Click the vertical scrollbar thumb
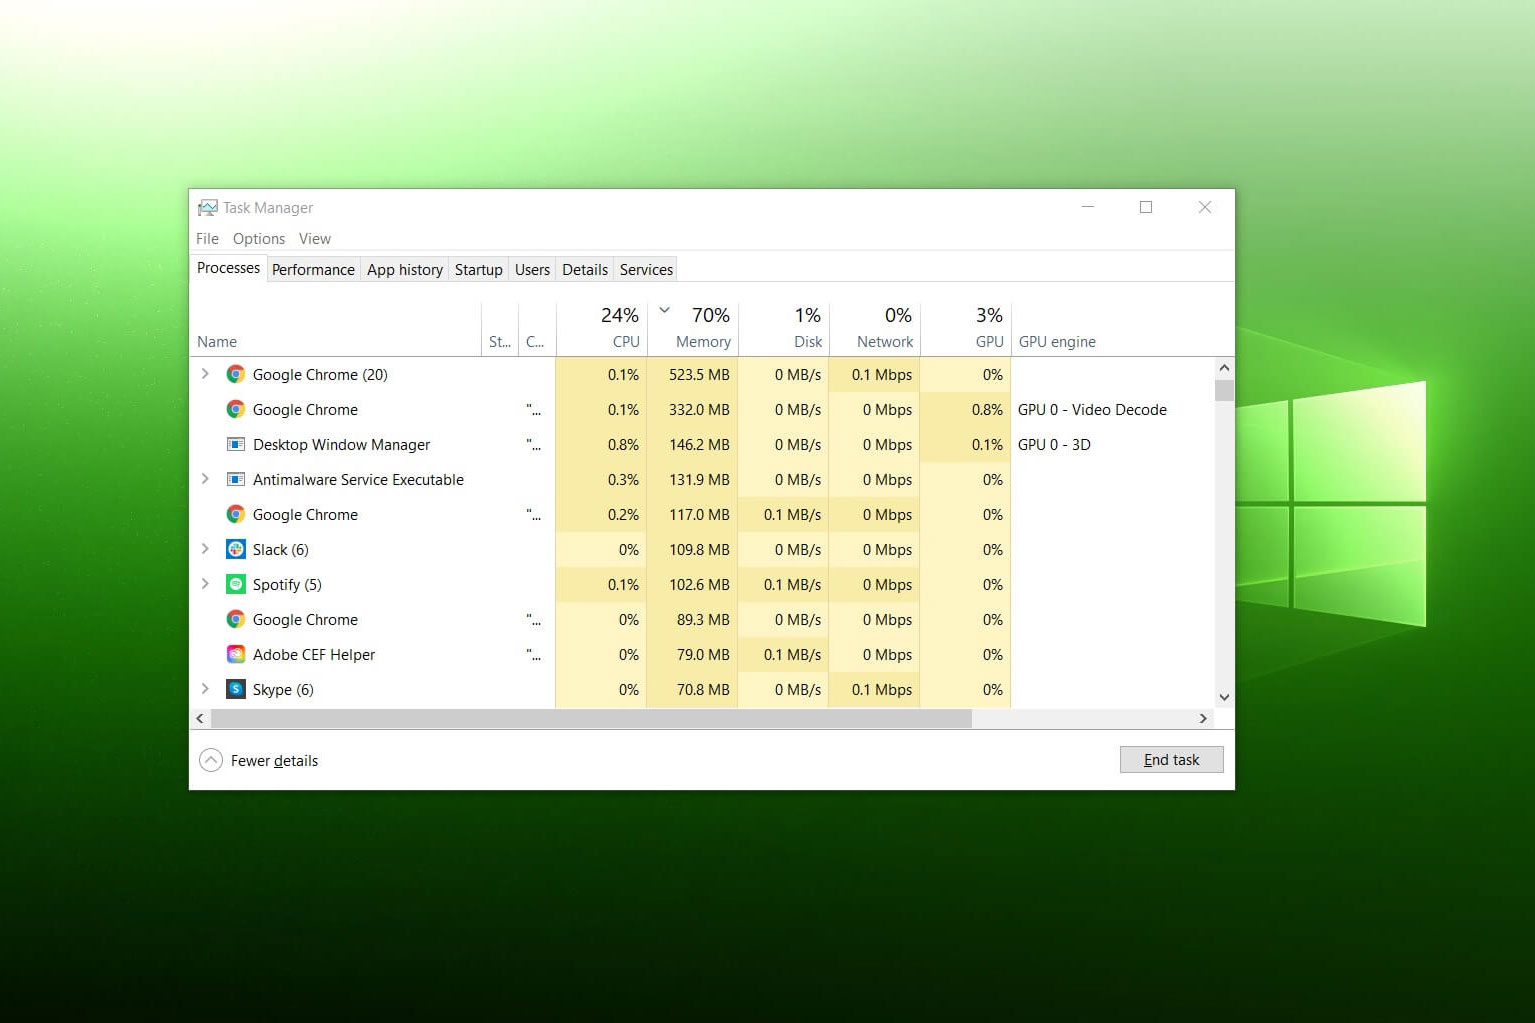This screenshot has height=1023, width=1535. pyautogui.click(x=1224, y=390)
